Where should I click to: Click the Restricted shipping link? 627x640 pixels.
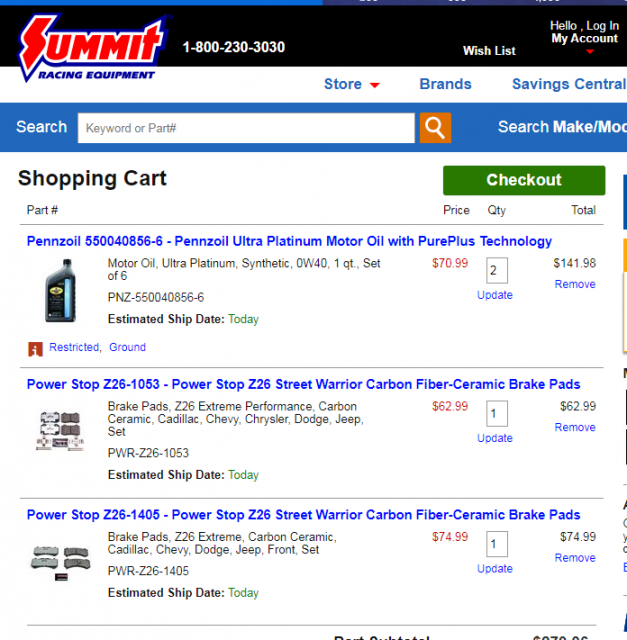74,347
